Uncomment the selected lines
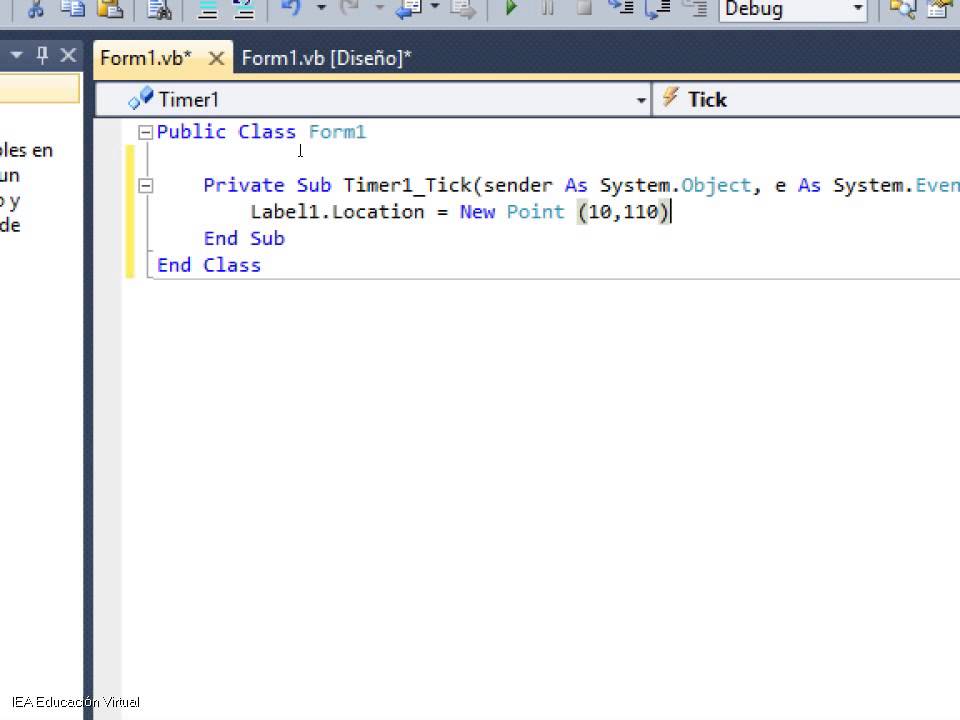 click(x=244, y=9)
